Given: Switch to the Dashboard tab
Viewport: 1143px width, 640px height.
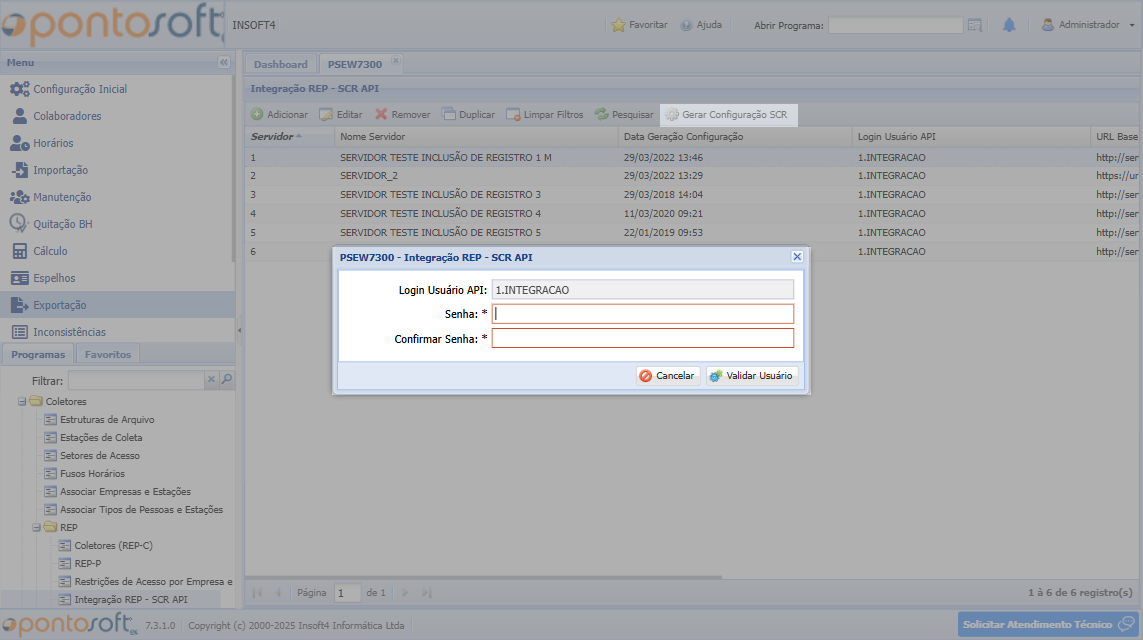Looking at the screenshot, I should pyautogui.click(x=280, y=63).
